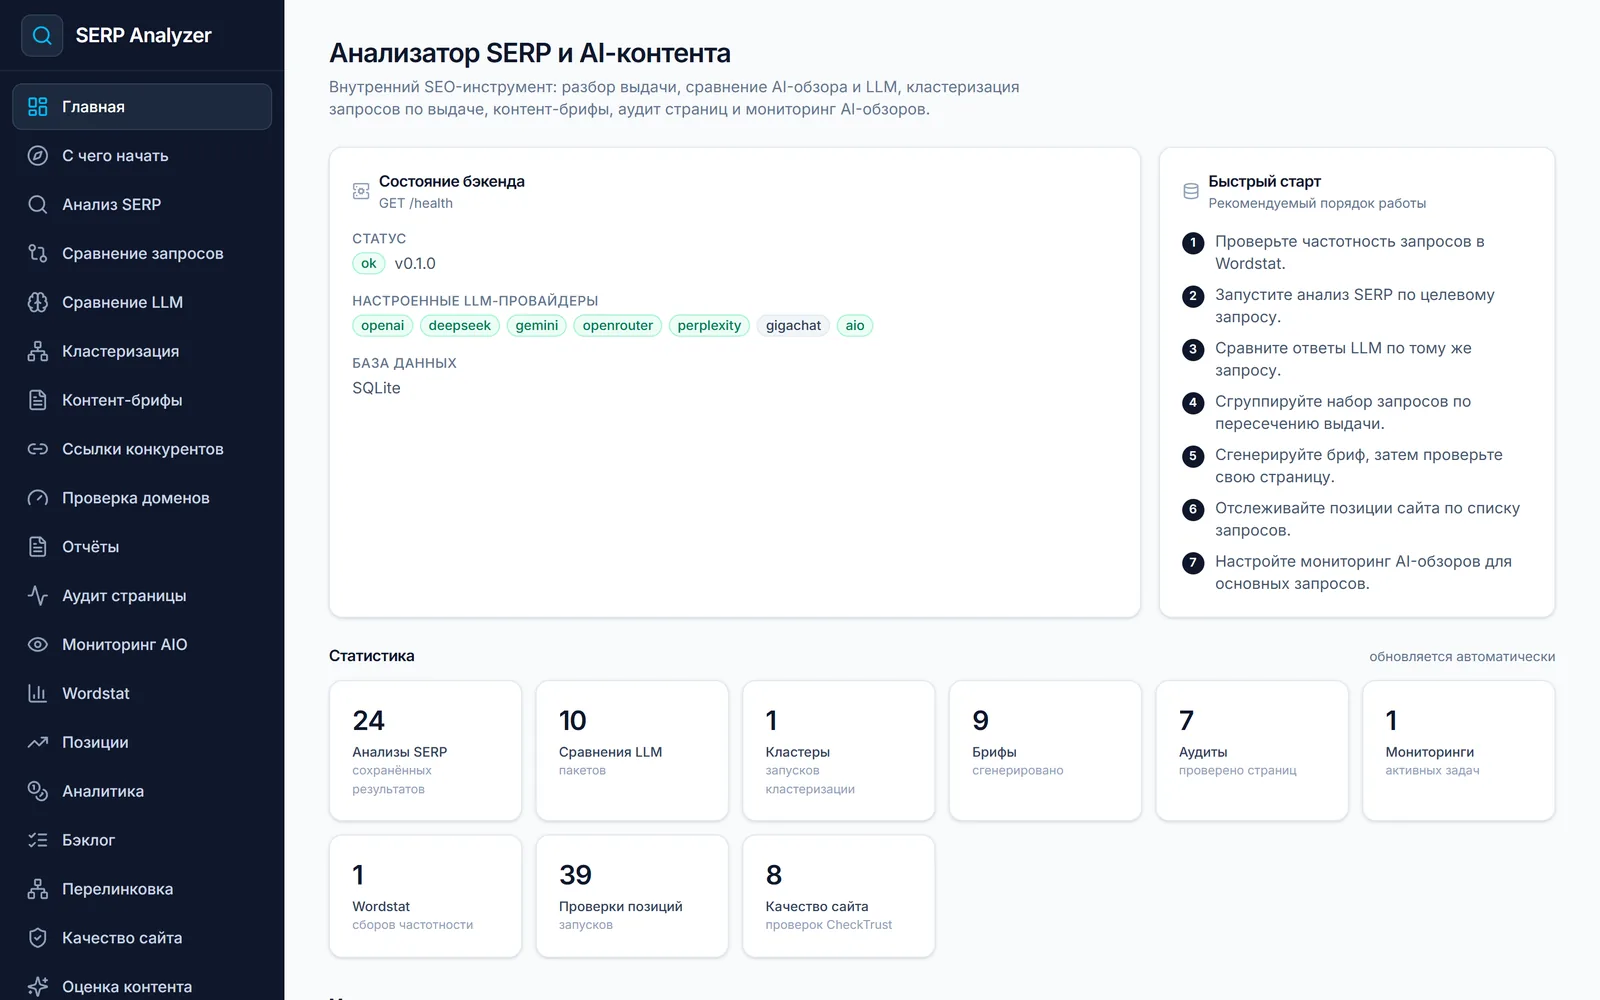Go to Главная in the sidebar

click(x=142, y=107)
